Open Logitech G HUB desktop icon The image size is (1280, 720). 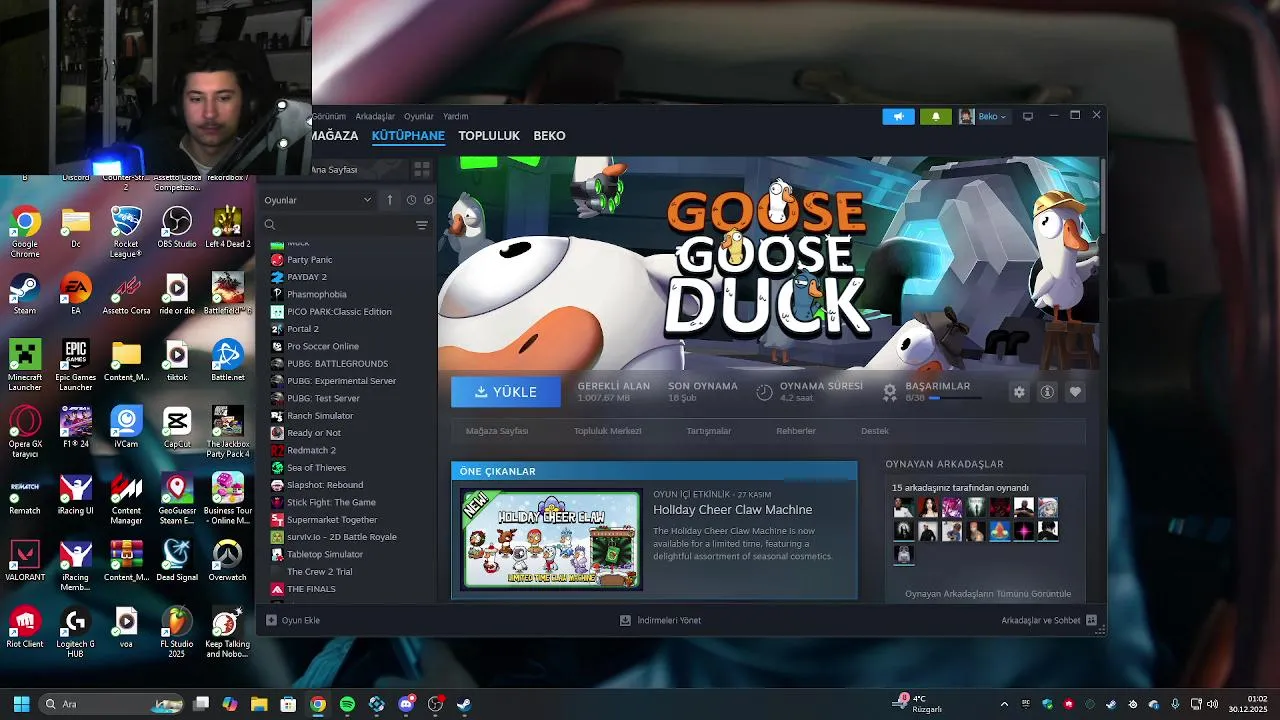[x=76, y=632]
